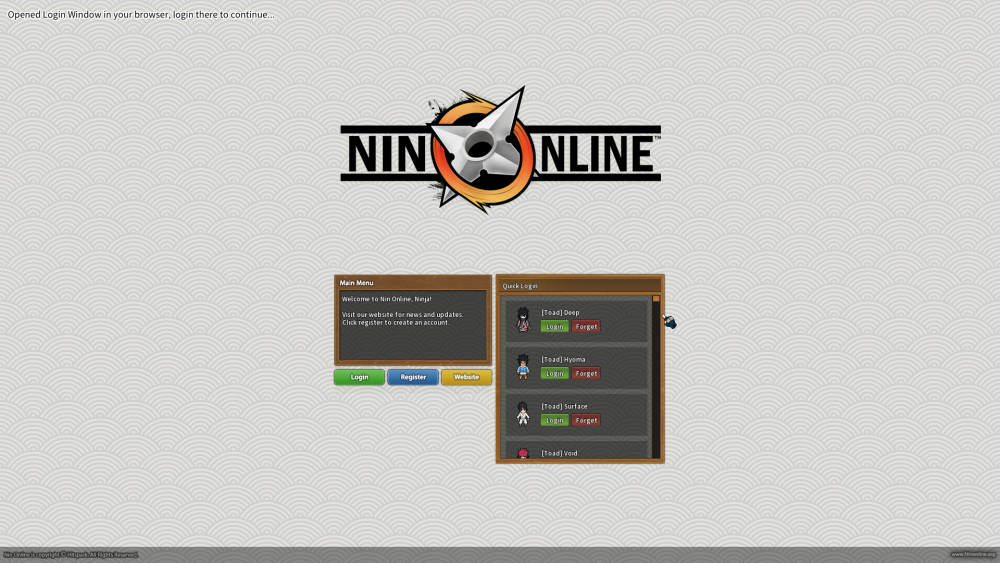Log in as [Toad] Surface

[x=554, y=421]
